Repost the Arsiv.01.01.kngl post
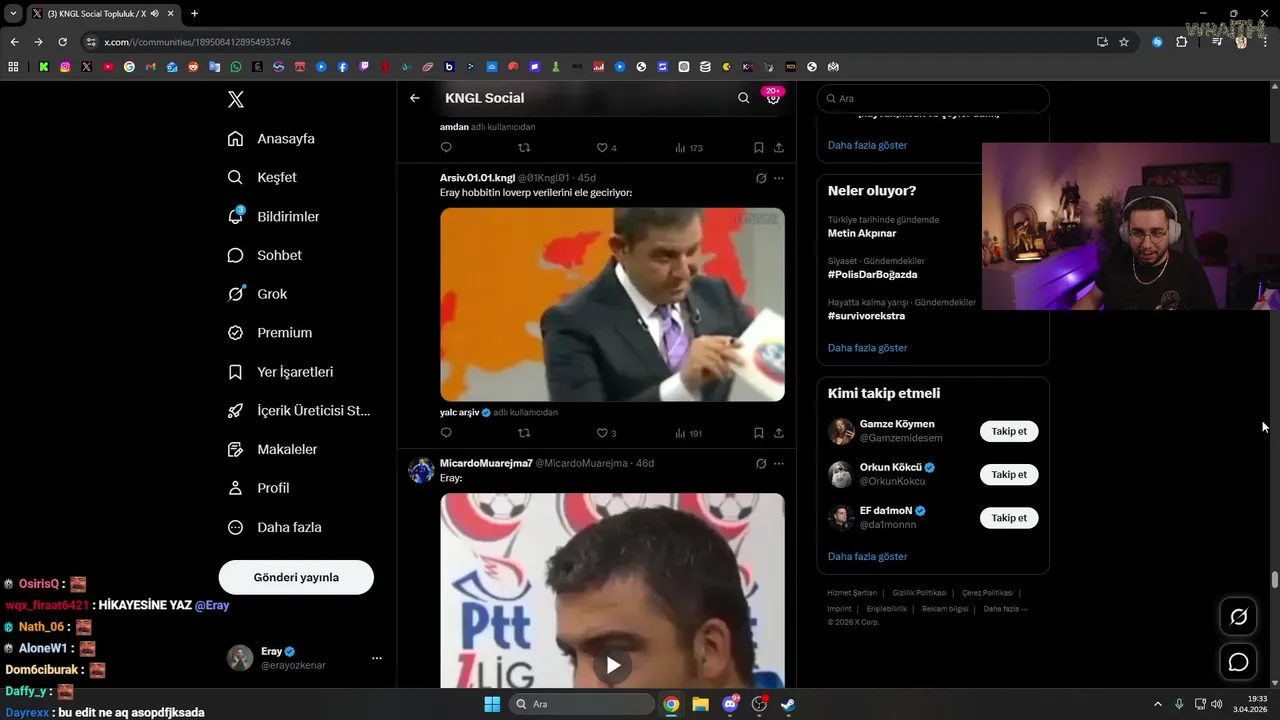 (x=524, y=433)
